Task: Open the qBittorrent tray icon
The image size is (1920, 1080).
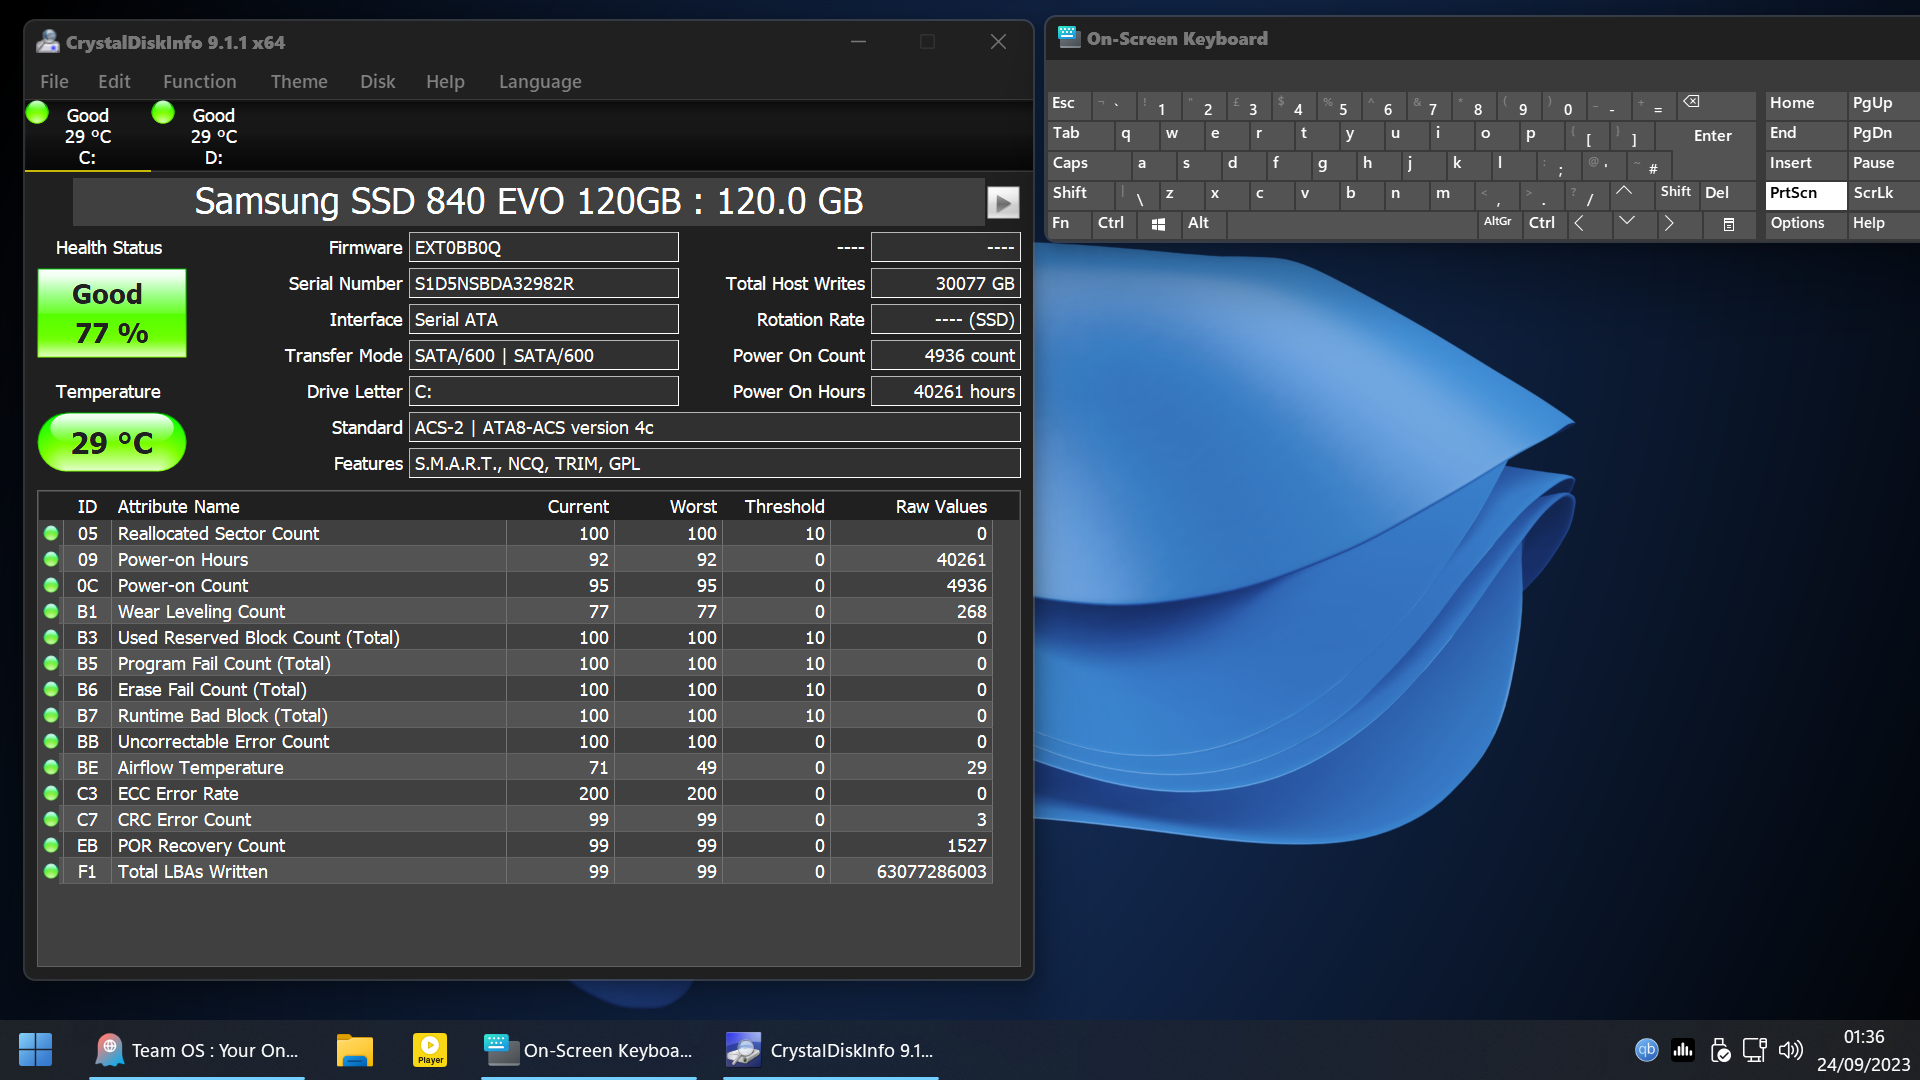Action: click(x=1646, y=1050)
